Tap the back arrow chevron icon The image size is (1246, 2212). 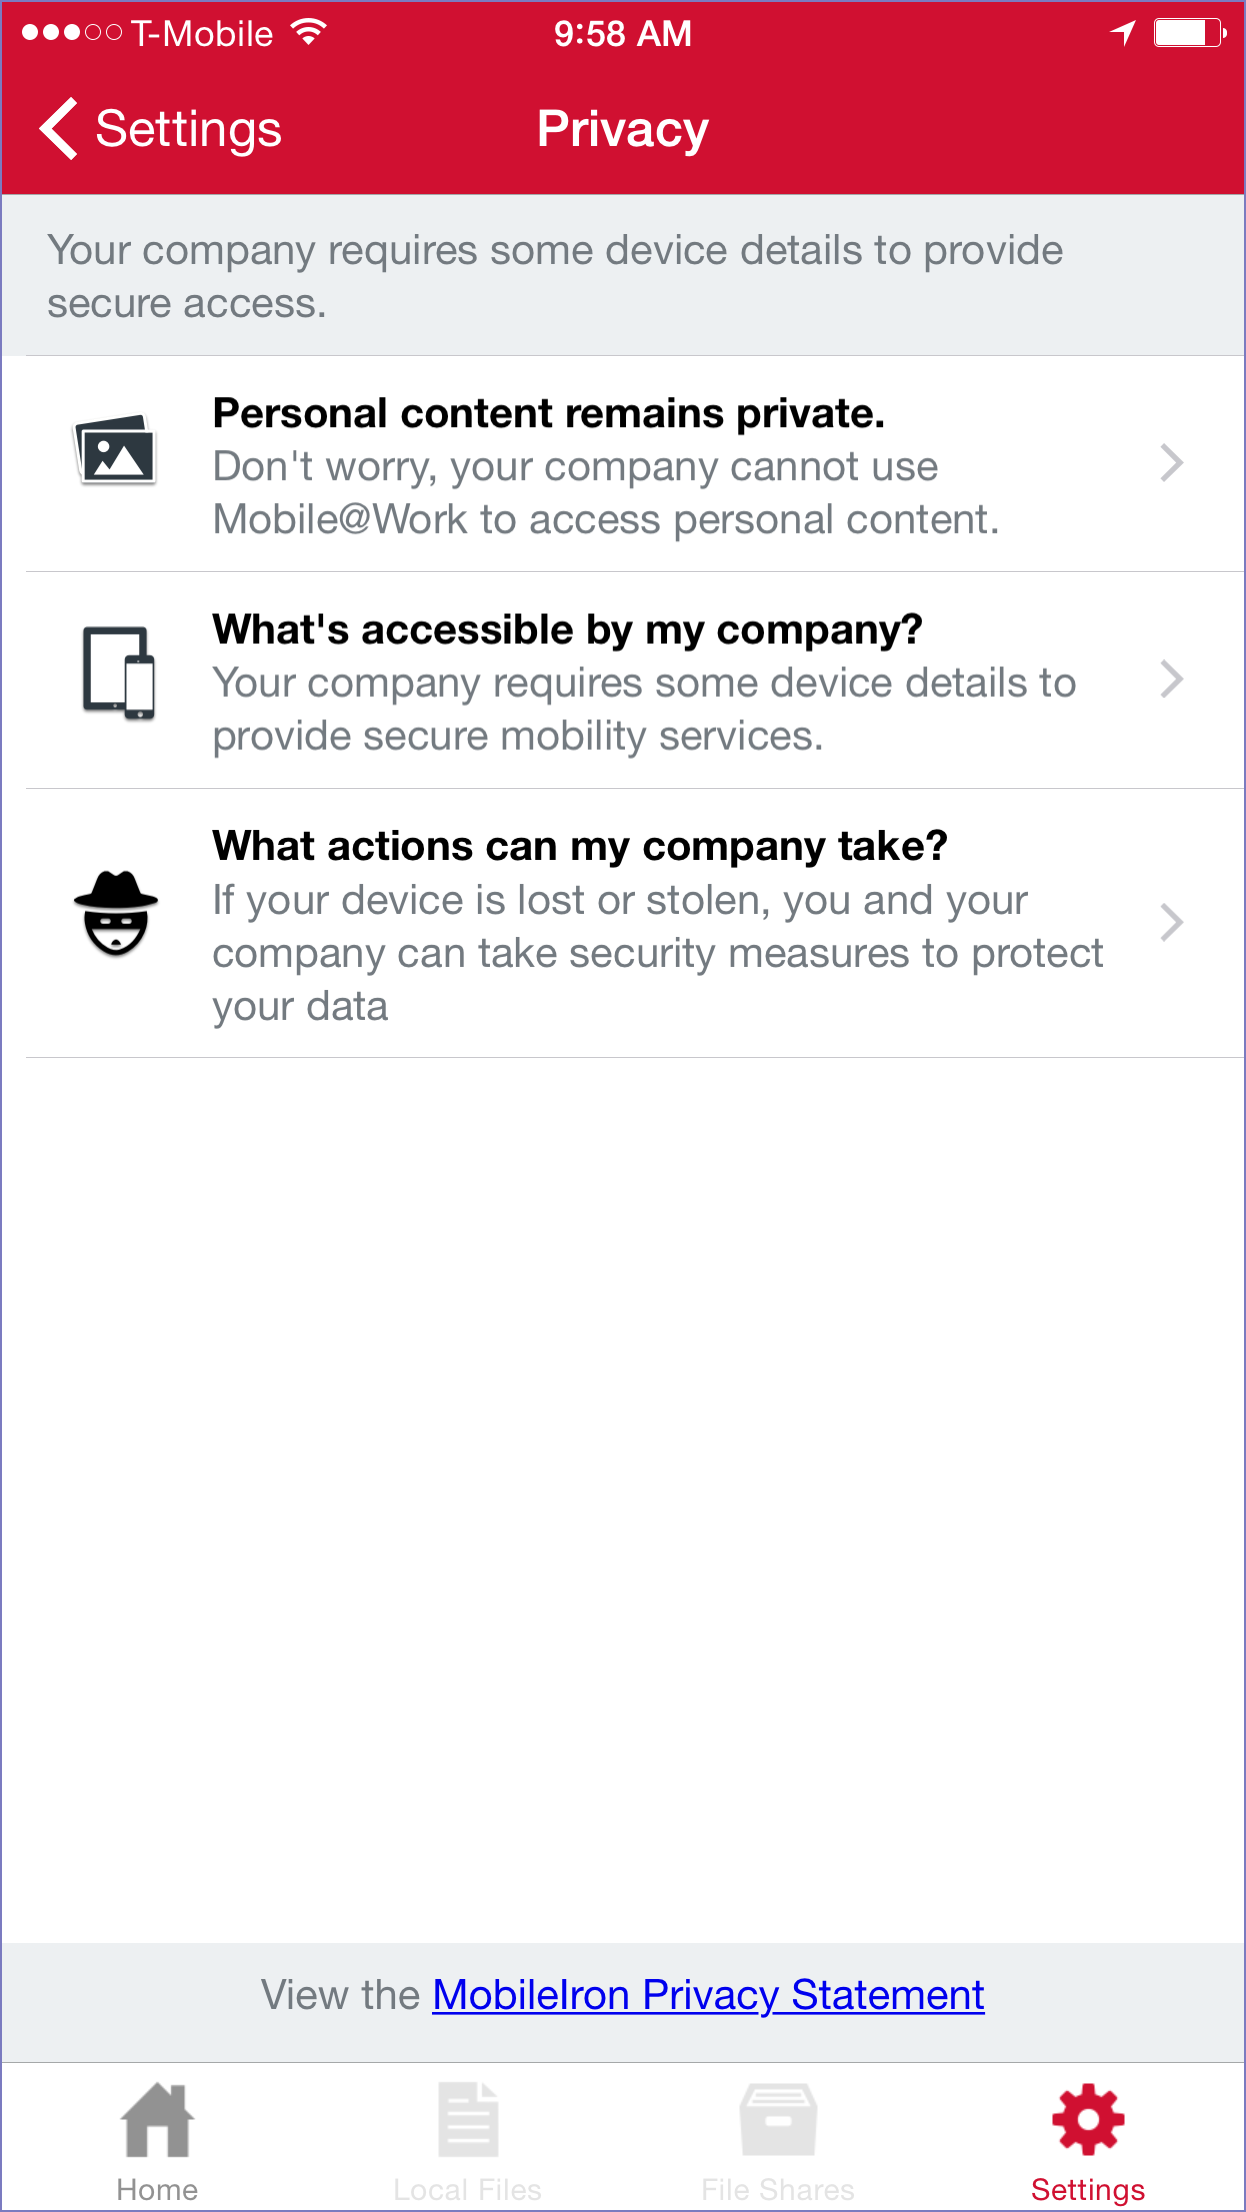point(59,129)
